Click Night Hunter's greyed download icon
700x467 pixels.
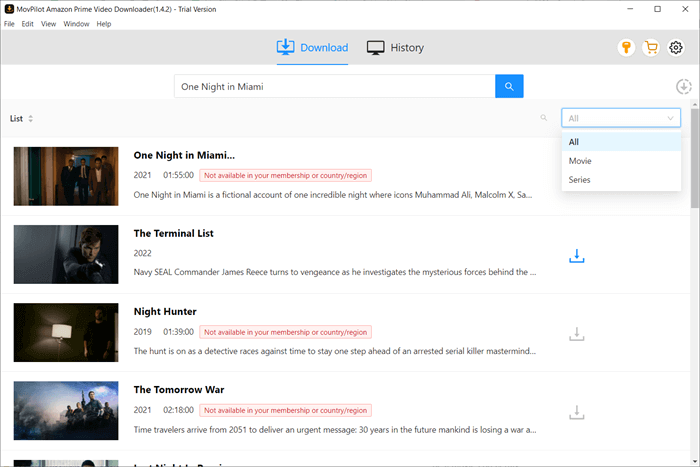tap(576, 334)
